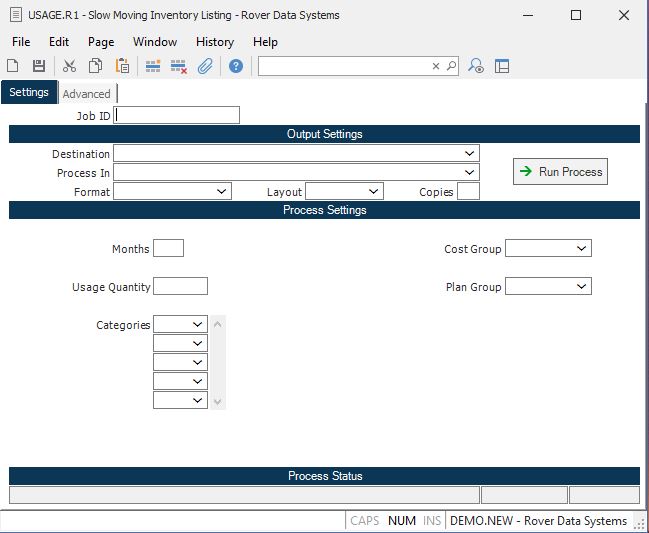Image resolution: width=649 pixels, height=533 pixels.
Task: Clear the toolbar search box with X
Action: coord(436,66)
